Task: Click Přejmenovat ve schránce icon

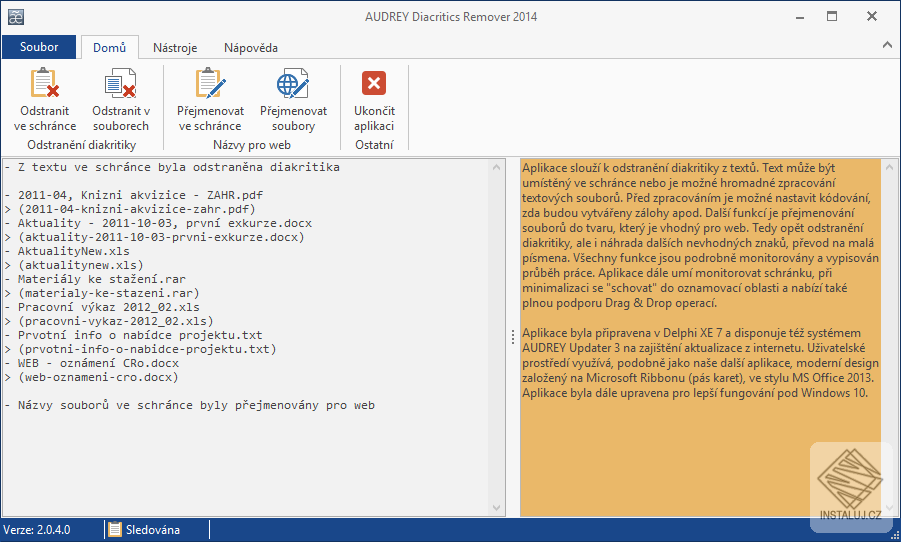Action: click(210, 83)
